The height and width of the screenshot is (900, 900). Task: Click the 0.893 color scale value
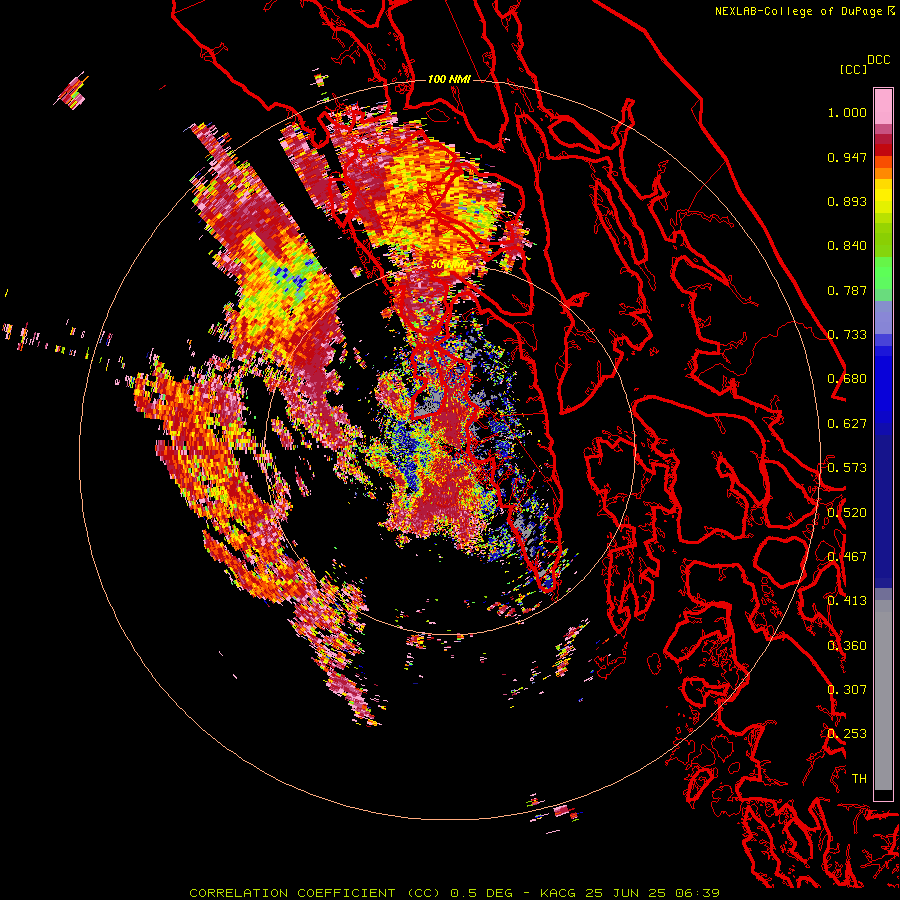847,201
